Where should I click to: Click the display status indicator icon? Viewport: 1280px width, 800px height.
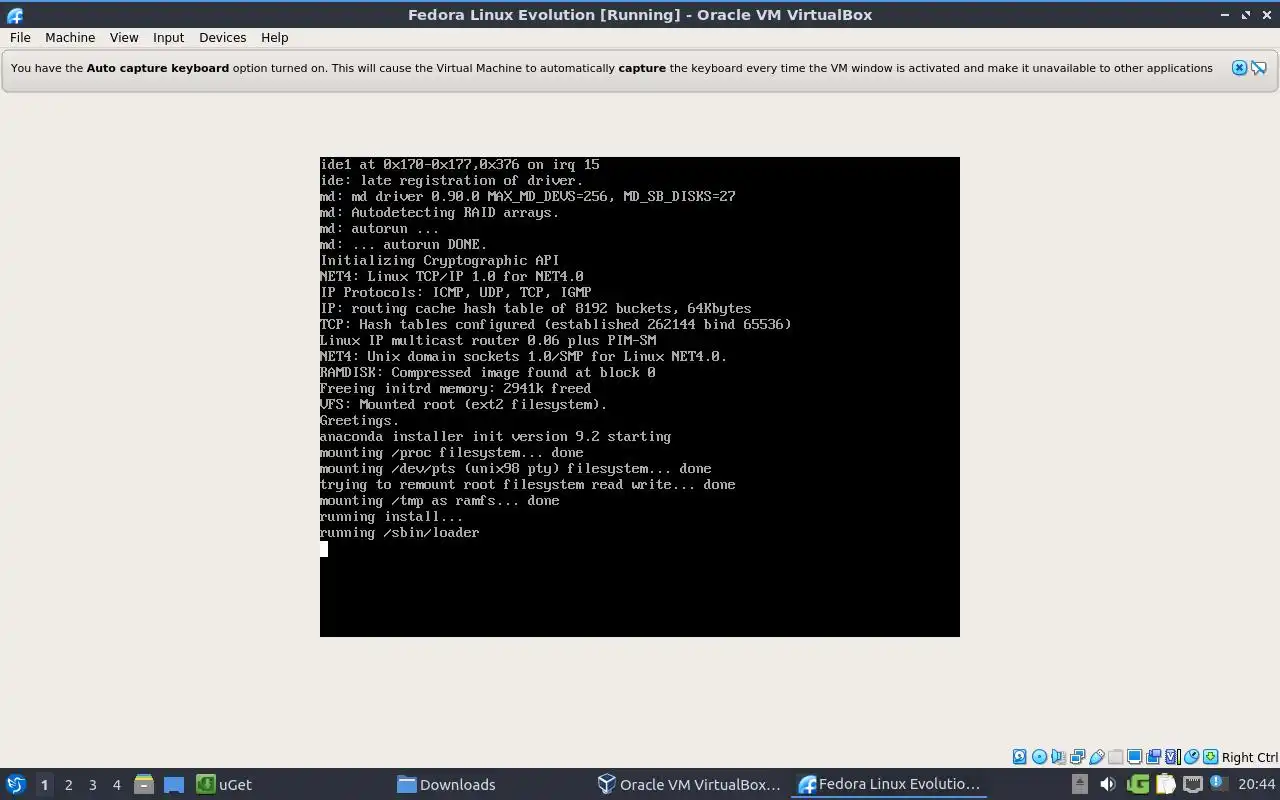(x=1134, y=757)
